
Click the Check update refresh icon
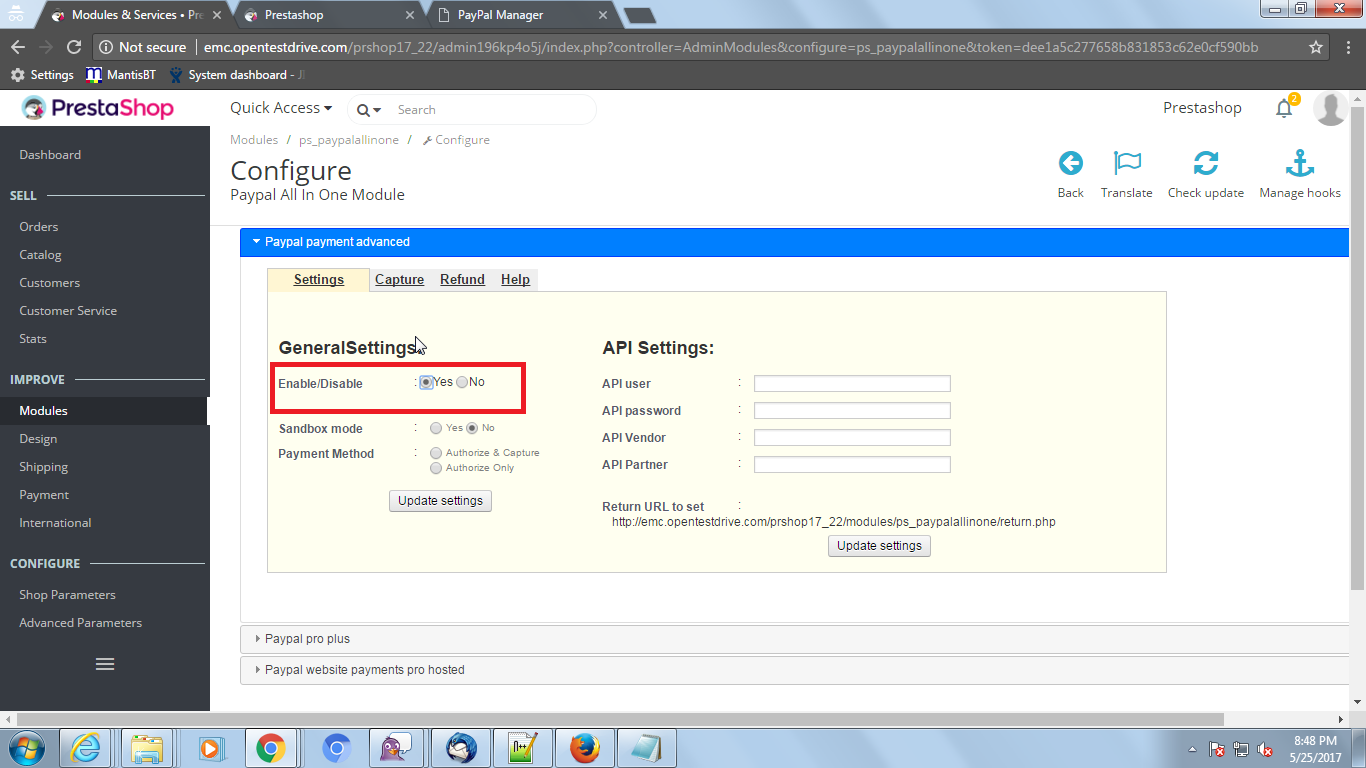click(x=1206, y=163)
